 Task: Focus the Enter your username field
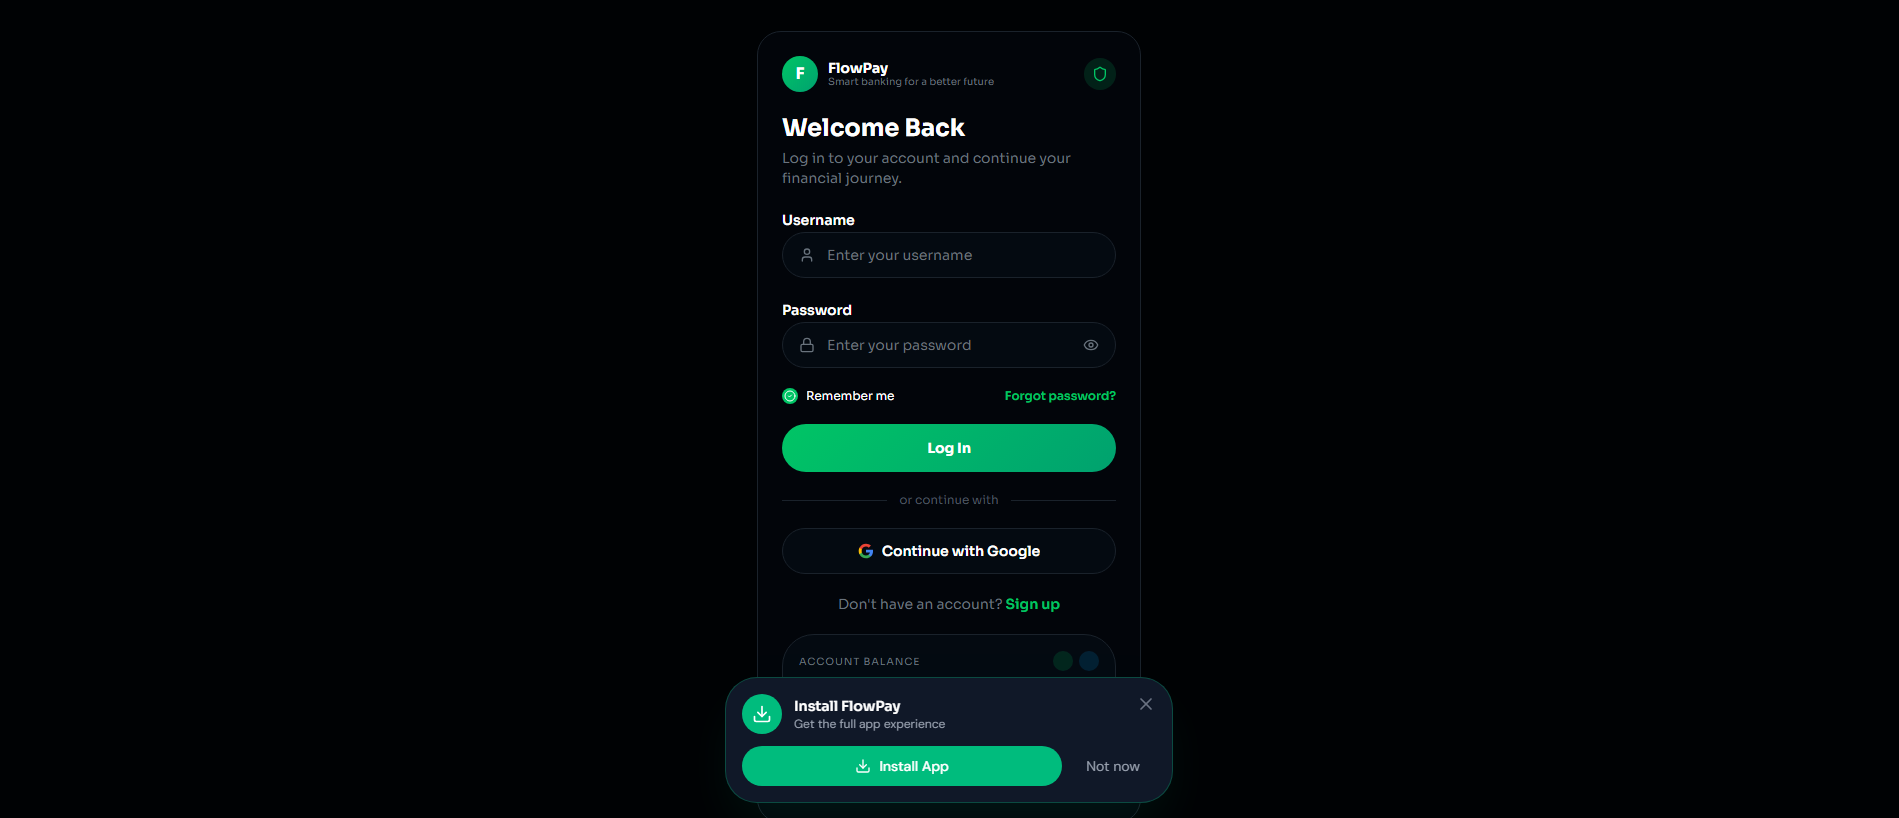click(x=949, y=255)
